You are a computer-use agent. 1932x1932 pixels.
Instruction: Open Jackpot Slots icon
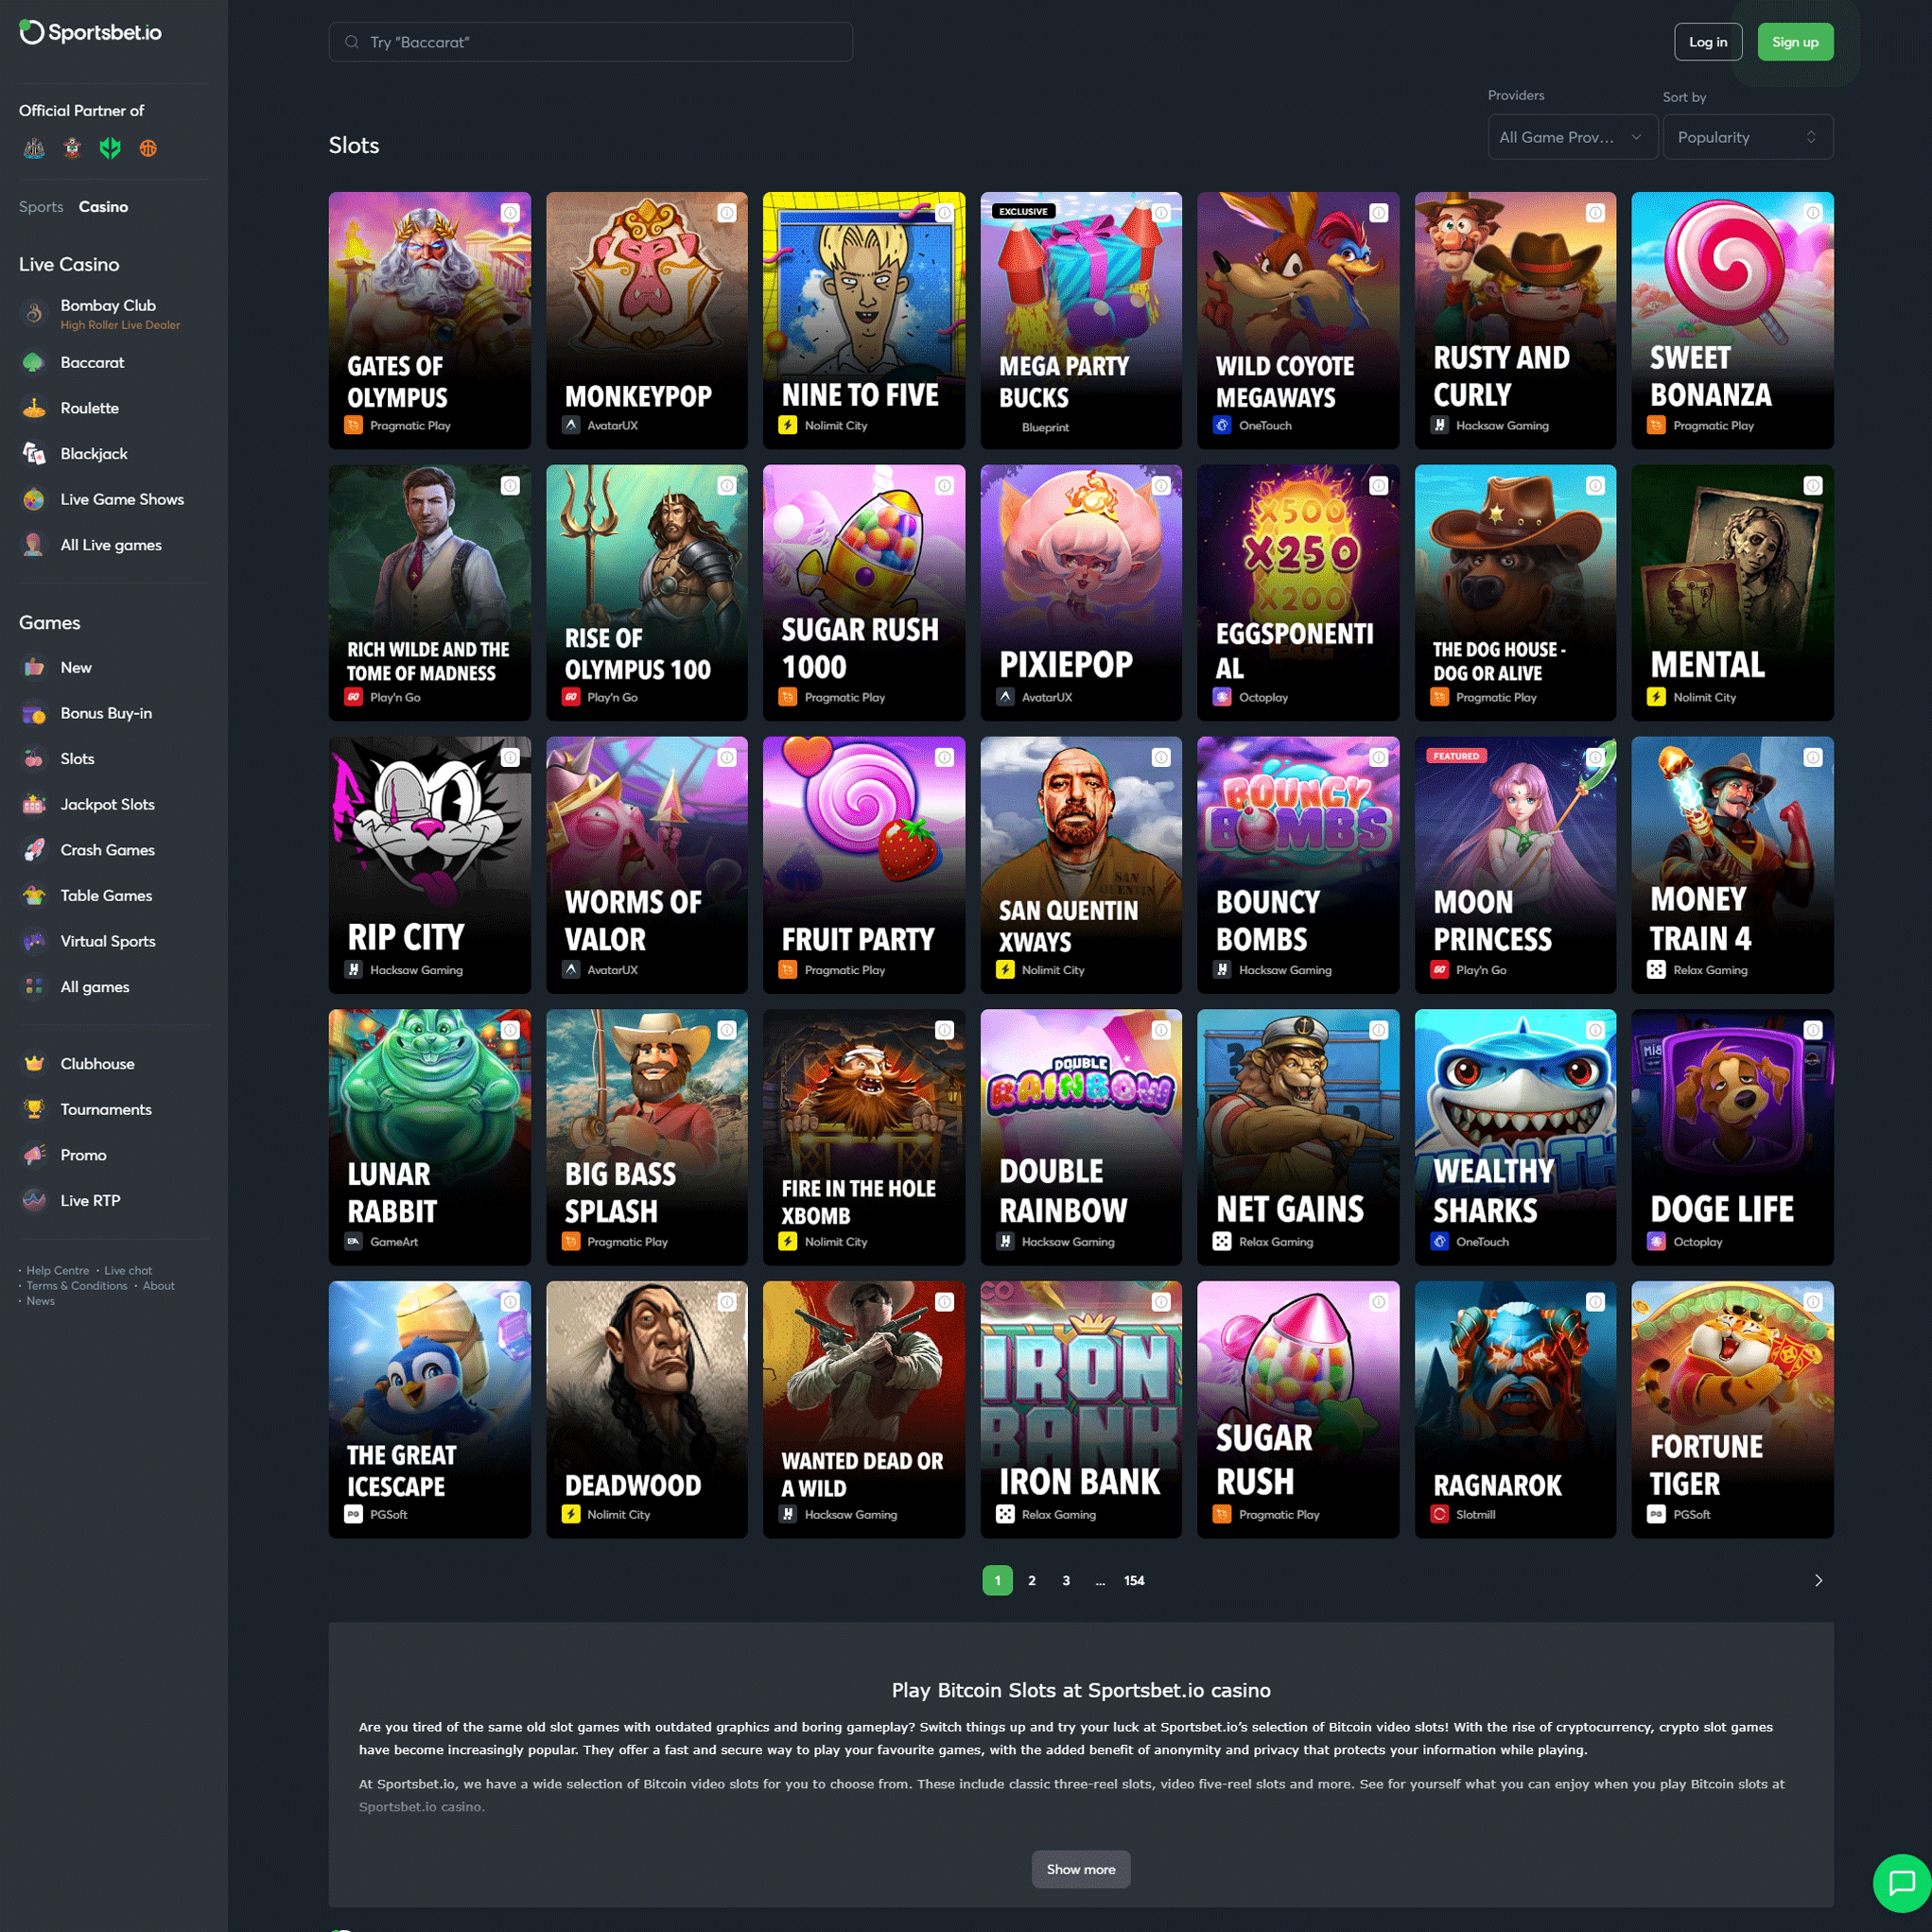pyautogui.click(x=34, y=804)
